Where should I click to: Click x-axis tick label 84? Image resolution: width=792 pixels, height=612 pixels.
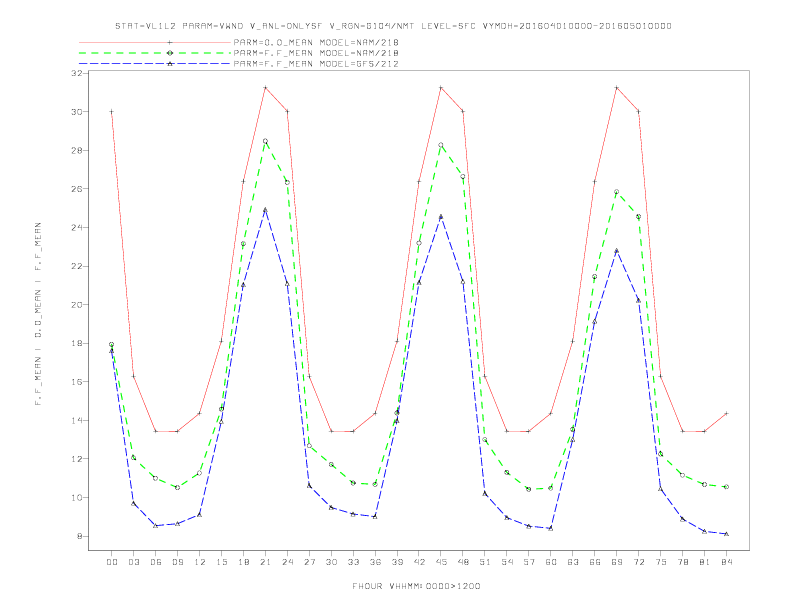(726, 562)
